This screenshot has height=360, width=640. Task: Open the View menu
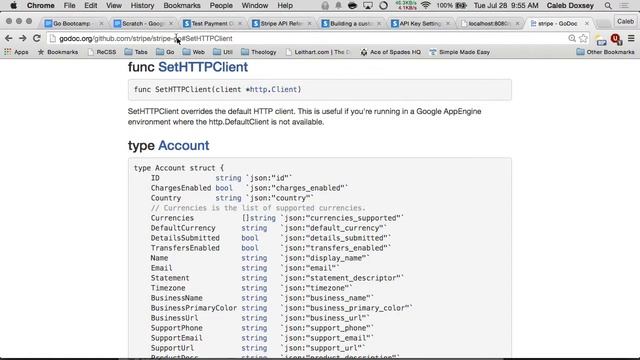[114, 6]
